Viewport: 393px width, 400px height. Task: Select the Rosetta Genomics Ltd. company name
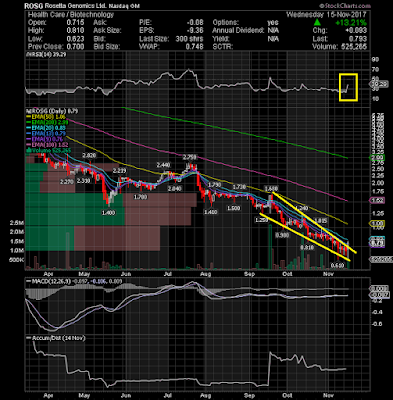[x=76, y=6]
